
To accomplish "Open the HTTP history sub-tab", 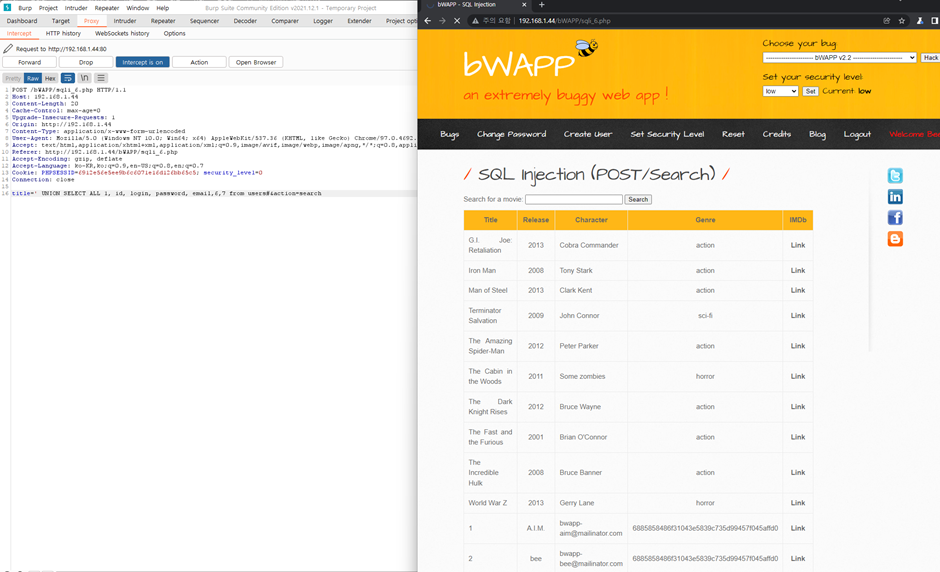I will click(63, 34).
